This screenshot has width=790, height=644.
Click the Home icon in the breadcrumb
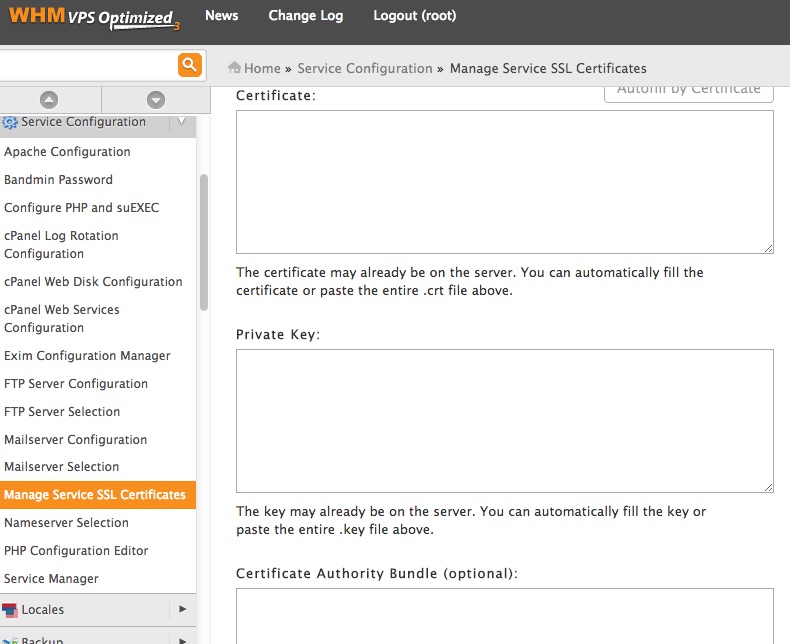click(235, 68)
